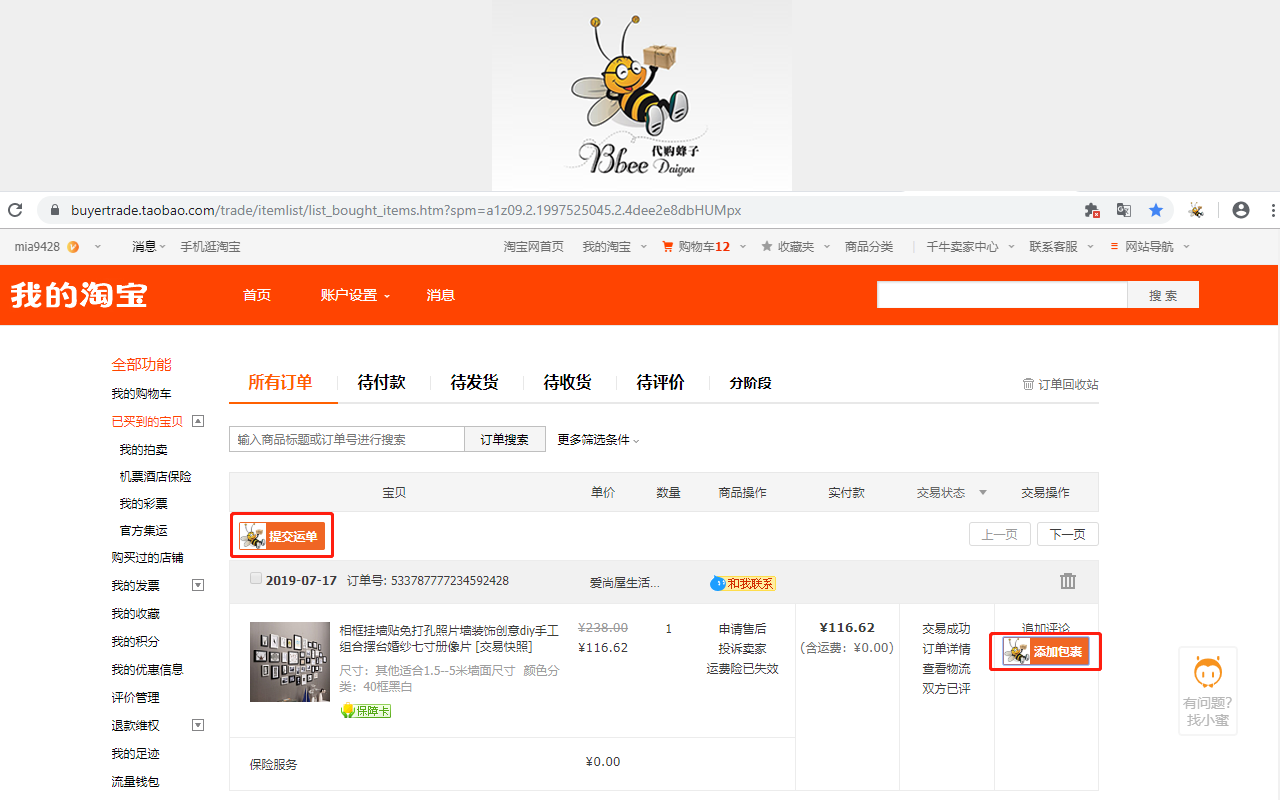This screenshot has width=1280, height=800.
Task: Delete the 2019-07-17 order with trash icon
Action: [1068, 581]
